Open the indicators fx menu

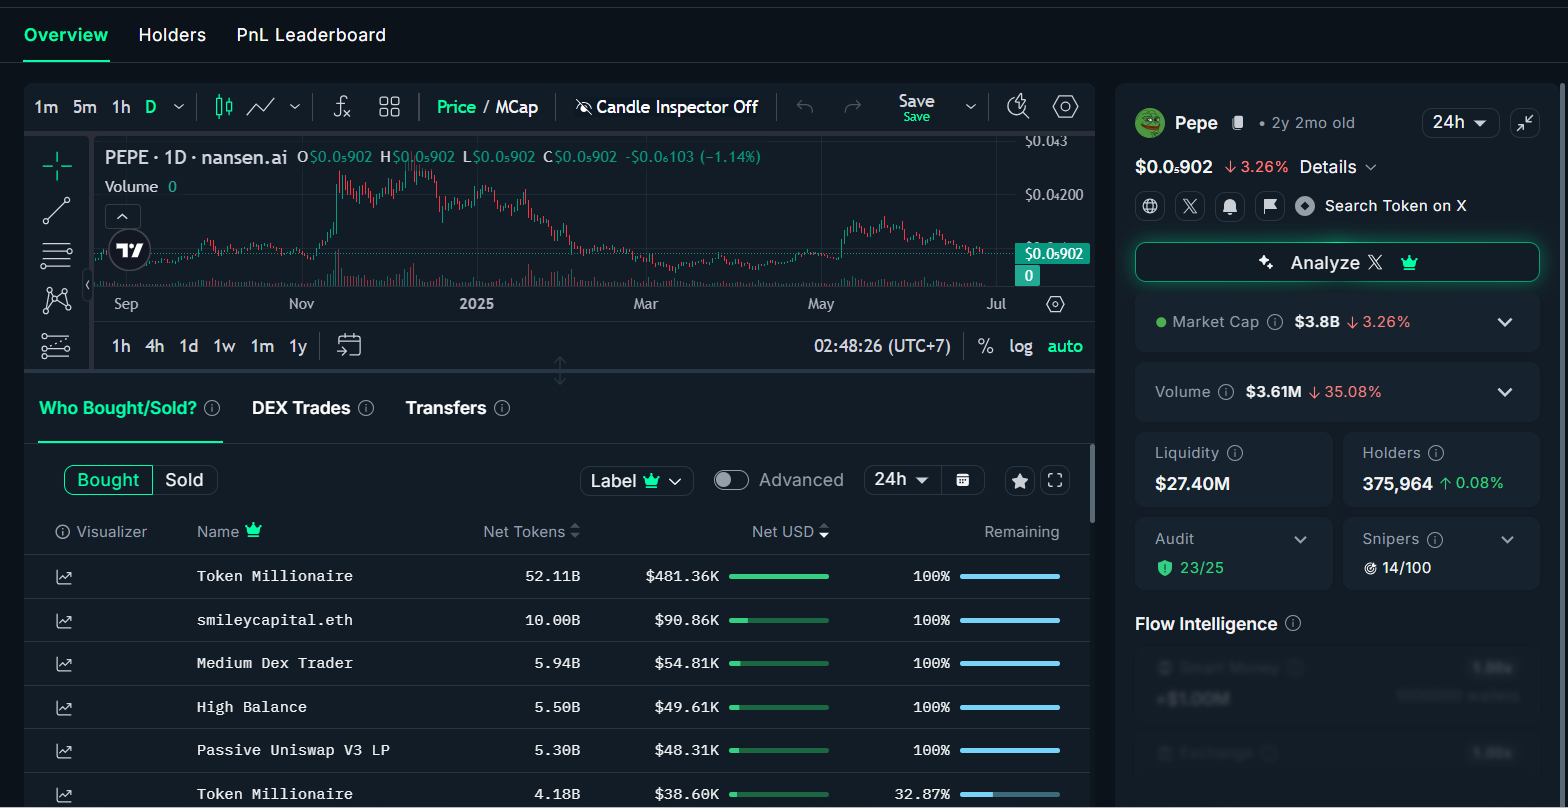(x=342, y=106)
